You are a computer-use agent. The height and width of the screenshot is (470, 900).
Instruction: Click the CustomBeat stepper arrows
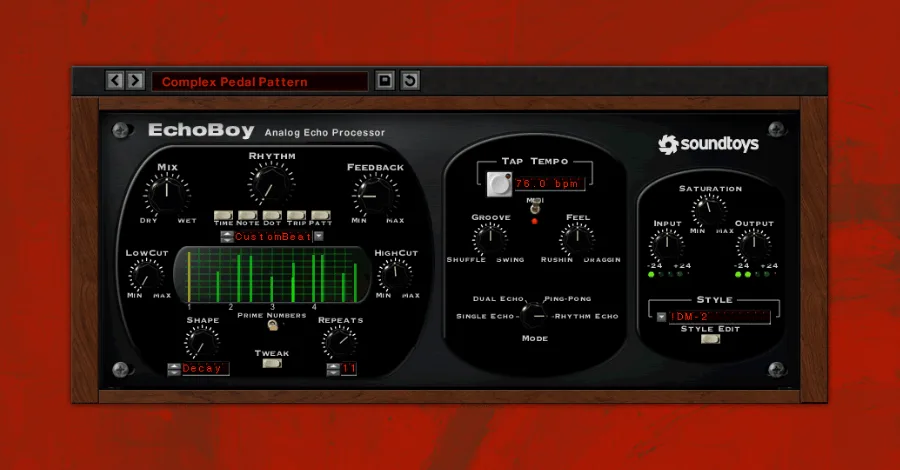(227, 236)
